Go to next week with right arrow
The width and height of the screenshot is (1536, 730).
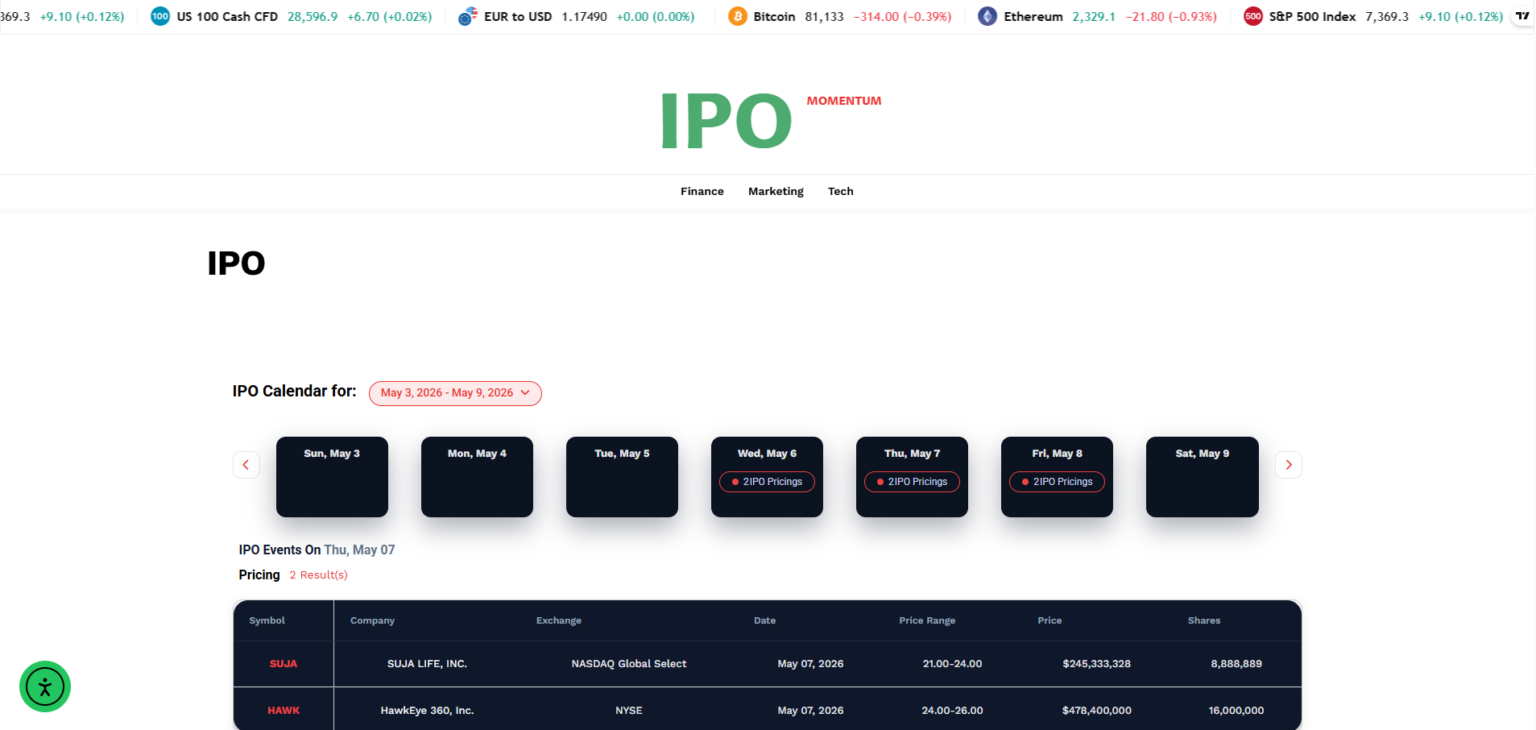[1288, 465]
